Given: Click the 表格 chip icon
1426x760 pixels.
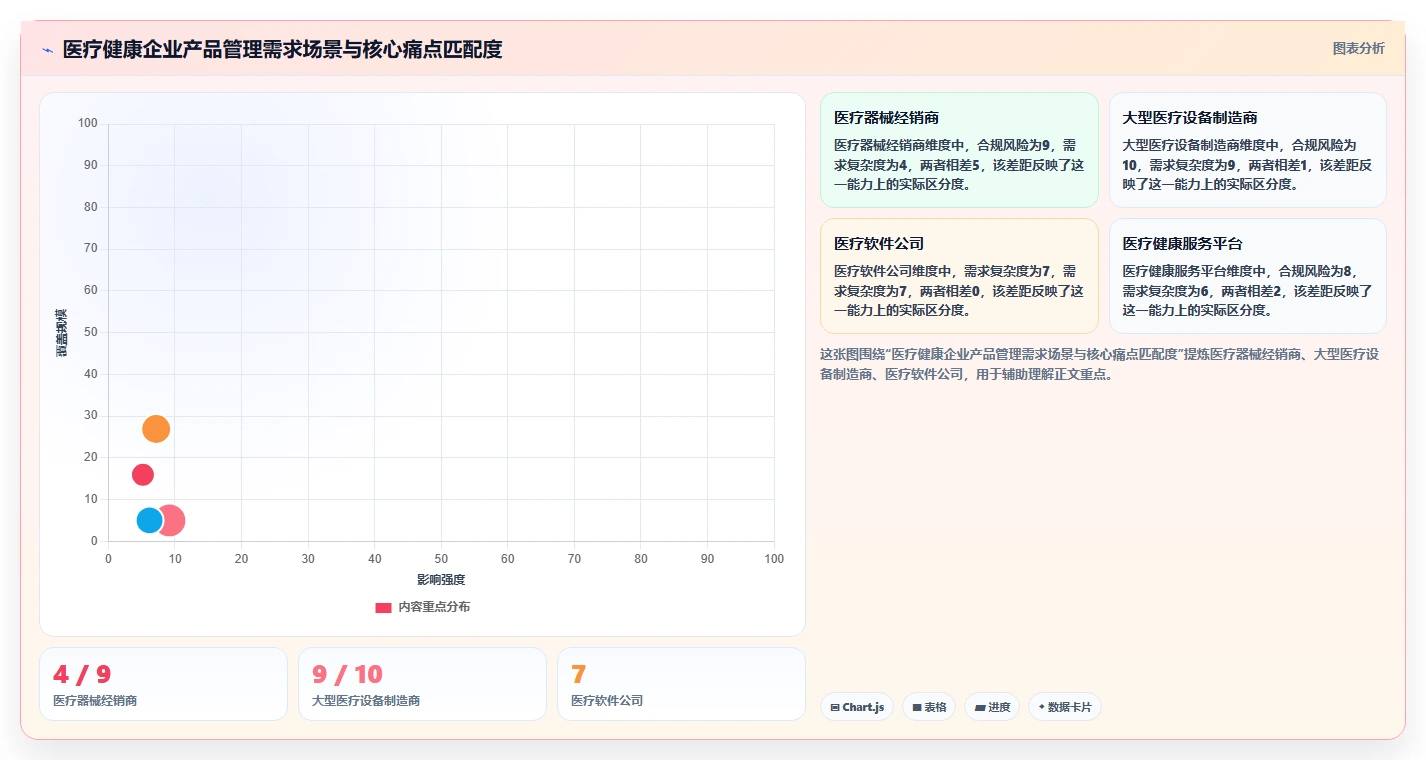Looking at the screenshot, I should click(917, 707).
